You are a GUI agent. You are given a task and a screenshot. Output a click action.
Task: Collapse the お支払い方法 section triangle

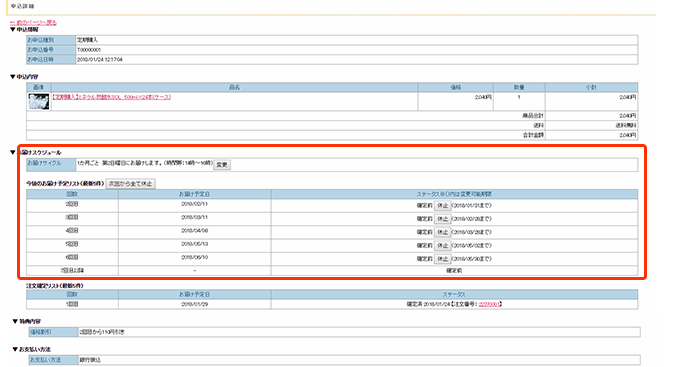tap(15, 349)
